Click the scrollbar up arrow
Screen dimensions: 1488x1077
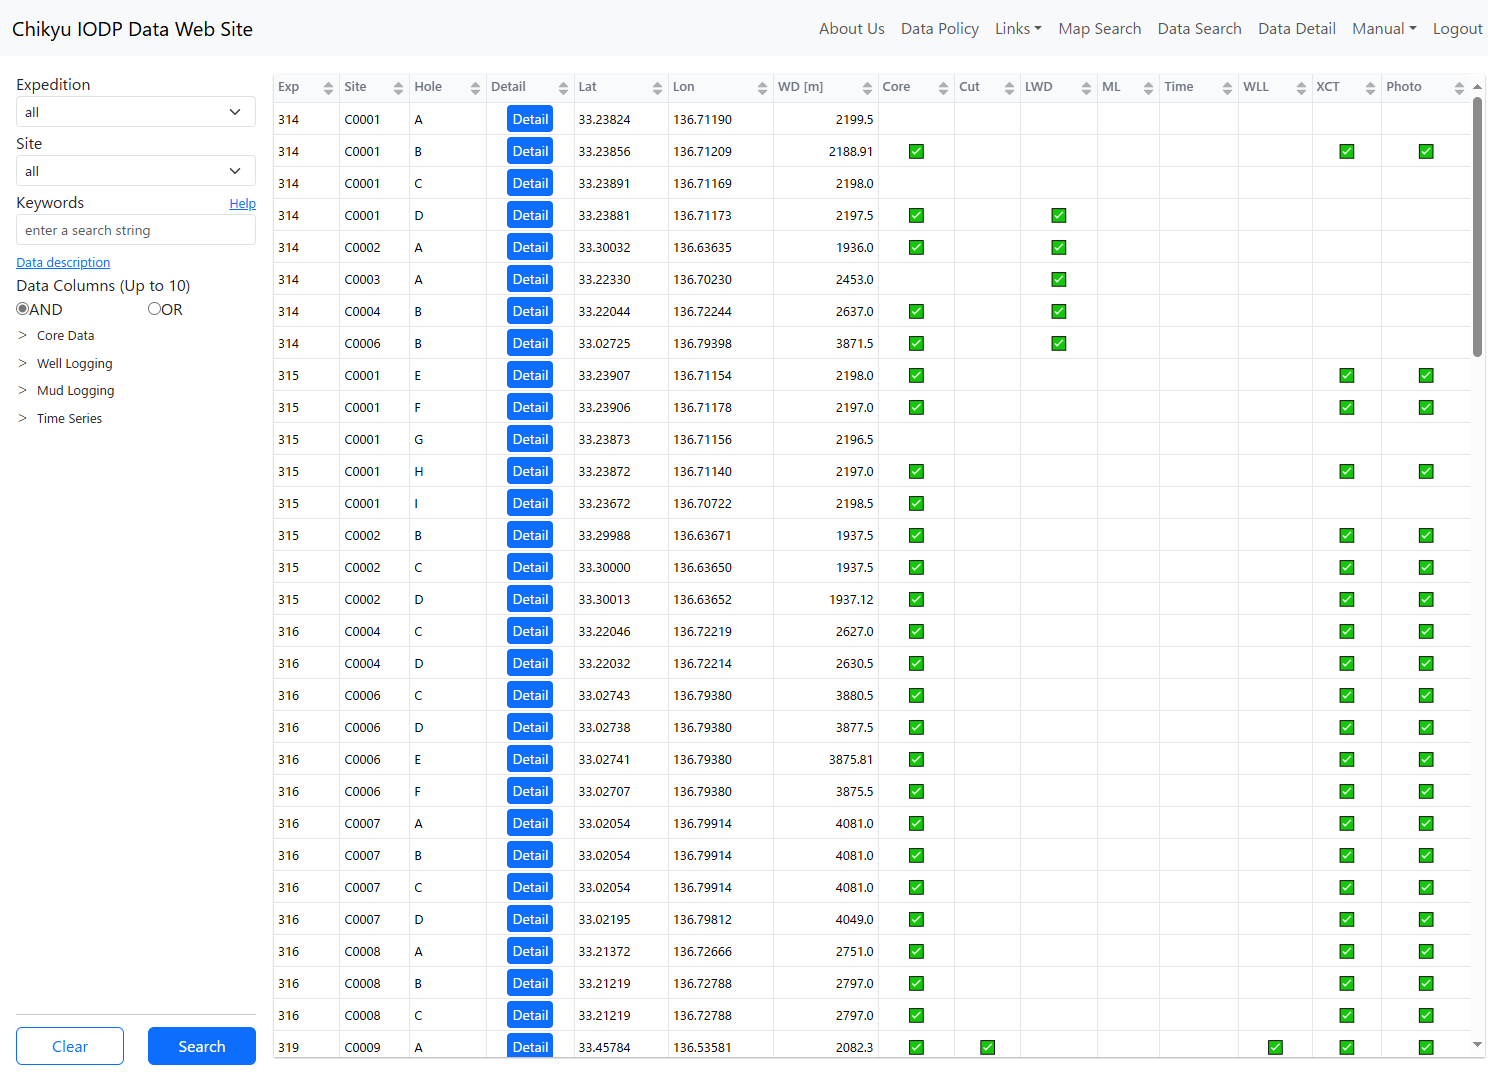(1478, 87)
